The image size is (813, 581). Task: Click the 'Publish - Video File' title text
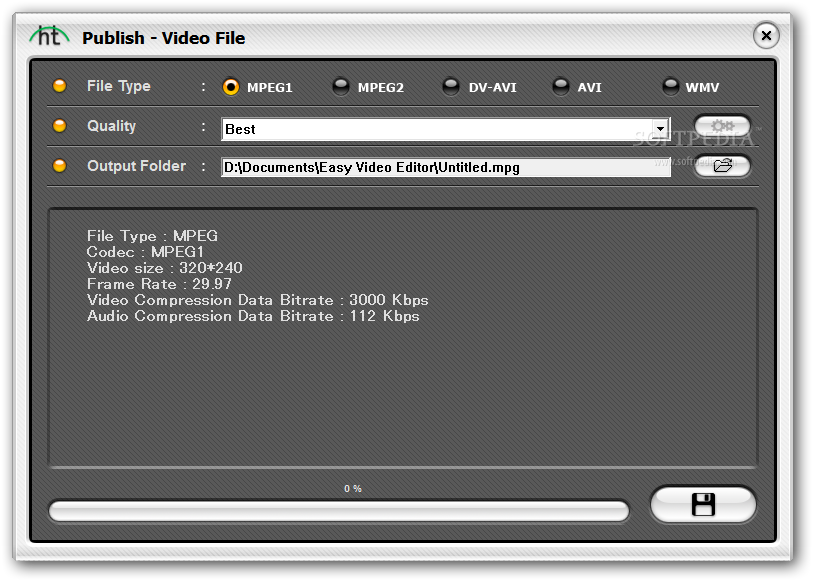pyautogui.click(x=164, y=38)
